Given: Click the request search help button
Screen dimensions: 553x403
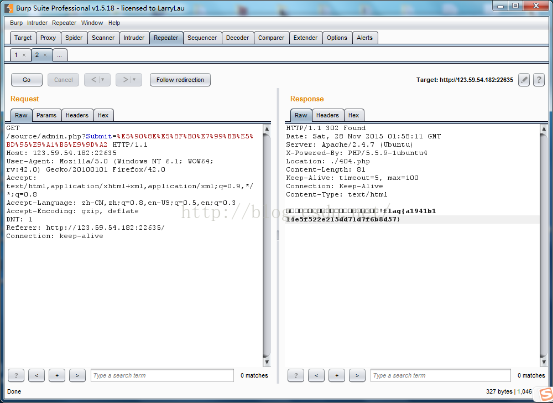Looking at the screenshot, I should tap(16, 375).
